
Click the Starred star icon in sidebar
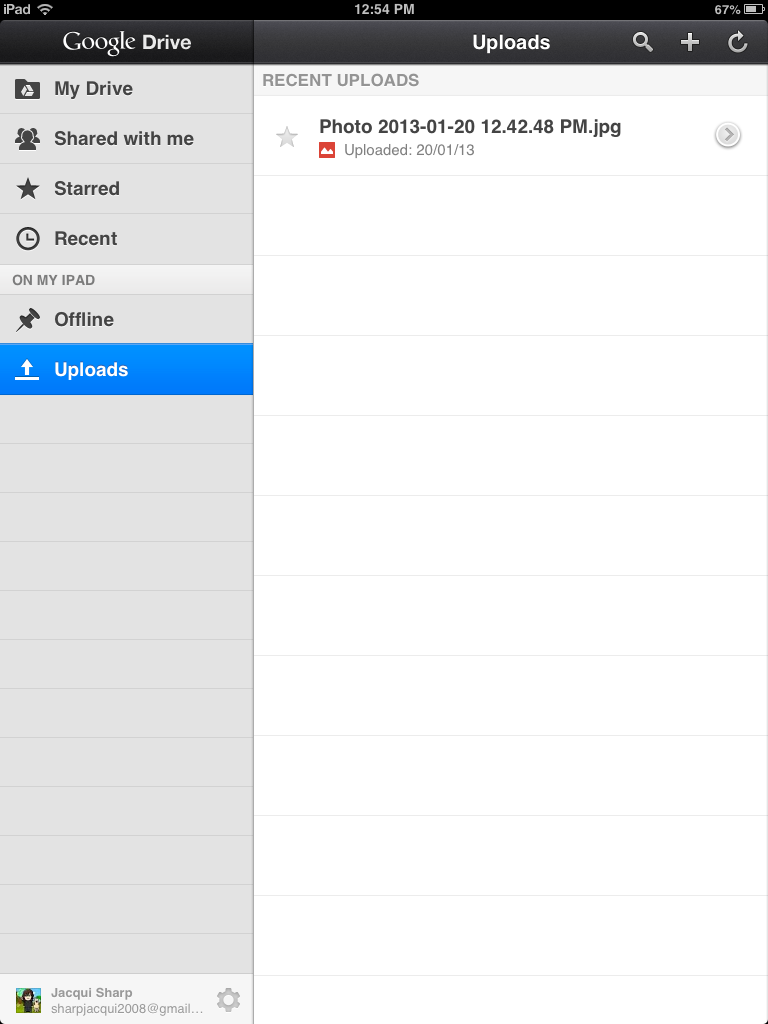[27, 188]
